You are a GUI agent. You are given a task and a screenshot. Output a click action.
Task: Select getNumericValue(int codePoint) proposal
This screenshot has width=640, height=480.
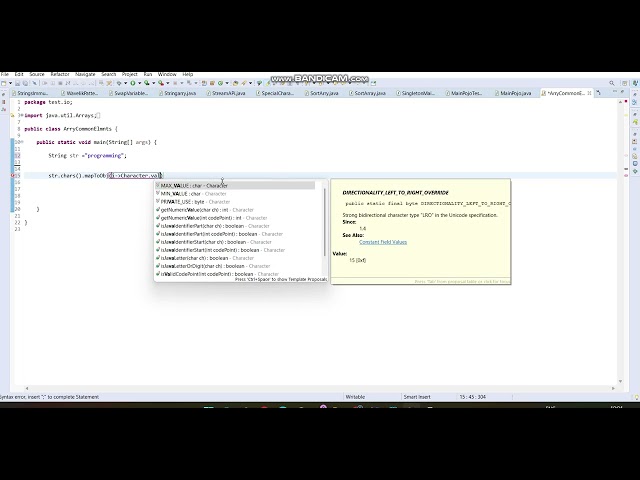coord(235,218)
